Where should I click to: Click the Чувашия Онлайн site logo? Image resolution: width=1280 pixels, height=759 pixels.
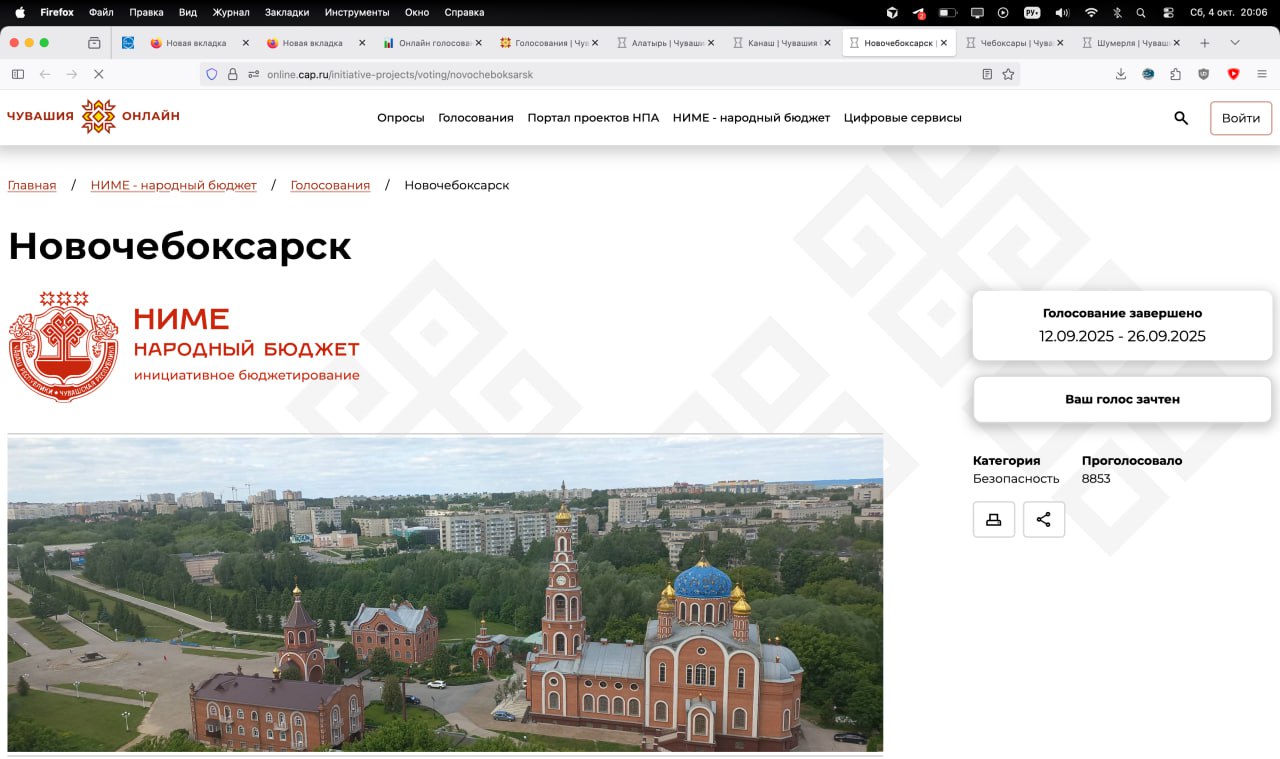pos(94,116)
